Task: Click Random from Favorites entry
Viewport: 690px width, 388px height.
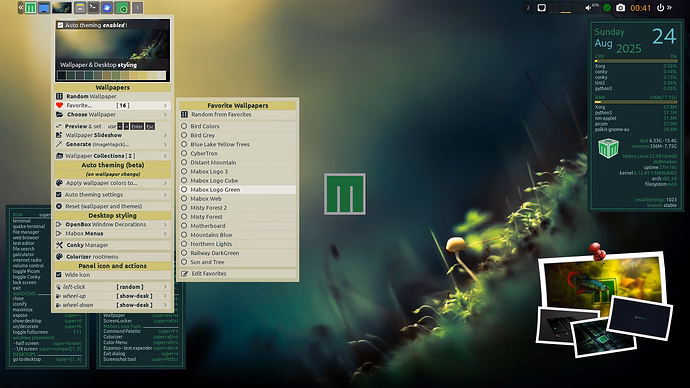Action: click(238, 114)
